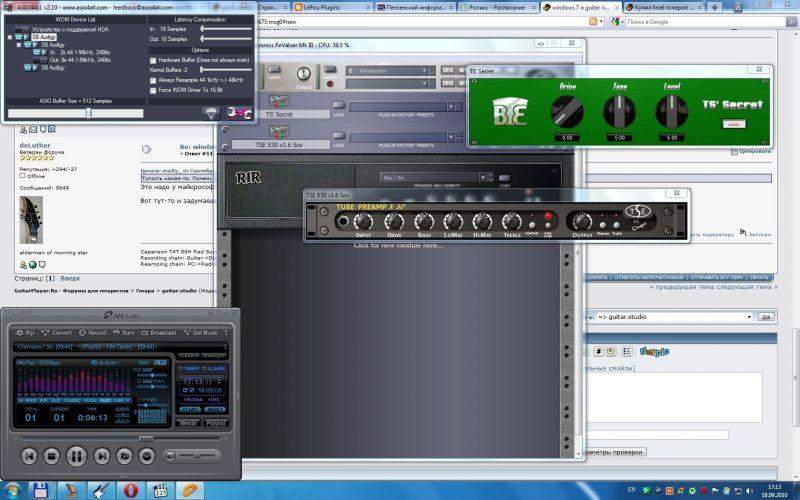Image resolution: width=800 pixels, height=500 pixels.
Task: Open the Rip menu in jetAudio
Action: [25, 332]
